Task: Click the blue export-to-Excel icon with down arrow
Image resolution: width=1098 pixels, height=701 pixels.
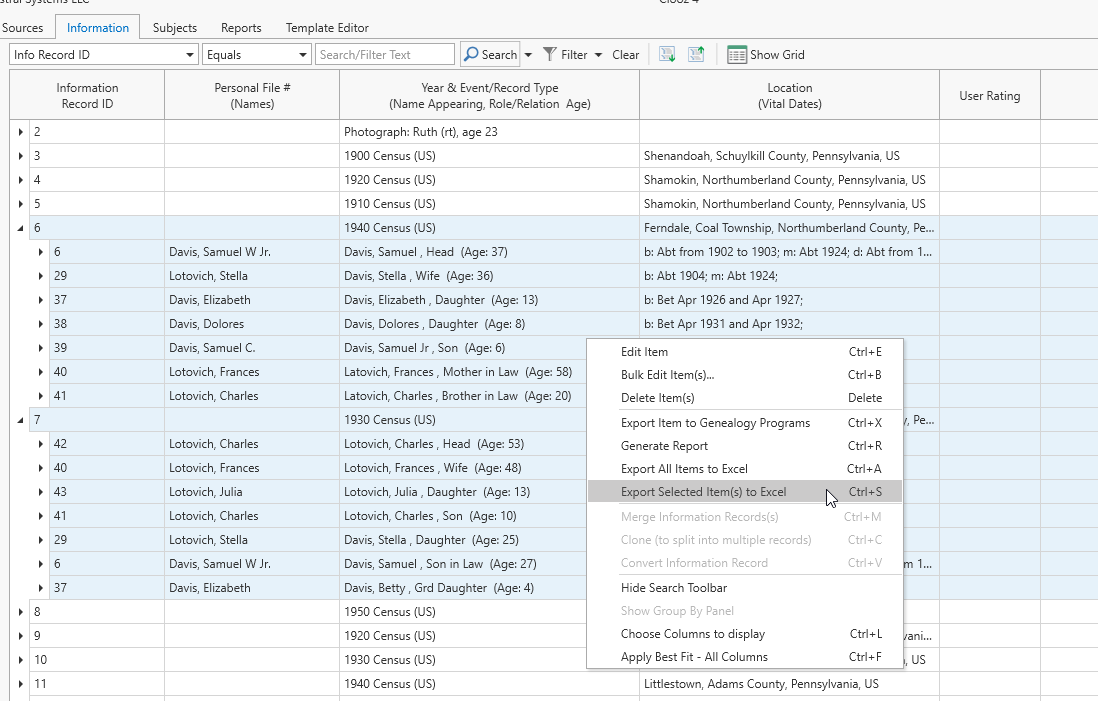Action: pos(666,54)
